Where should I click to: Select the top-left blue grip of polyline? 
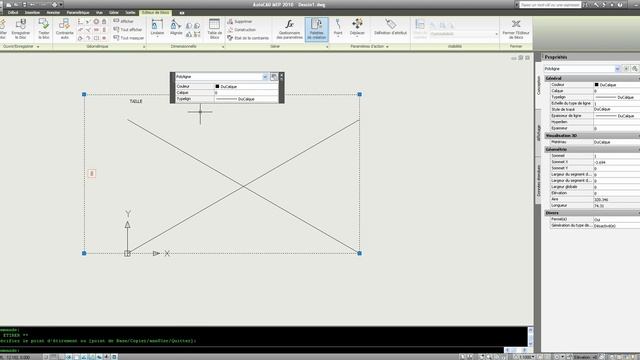pyautogui.click(x=84, y=94)
